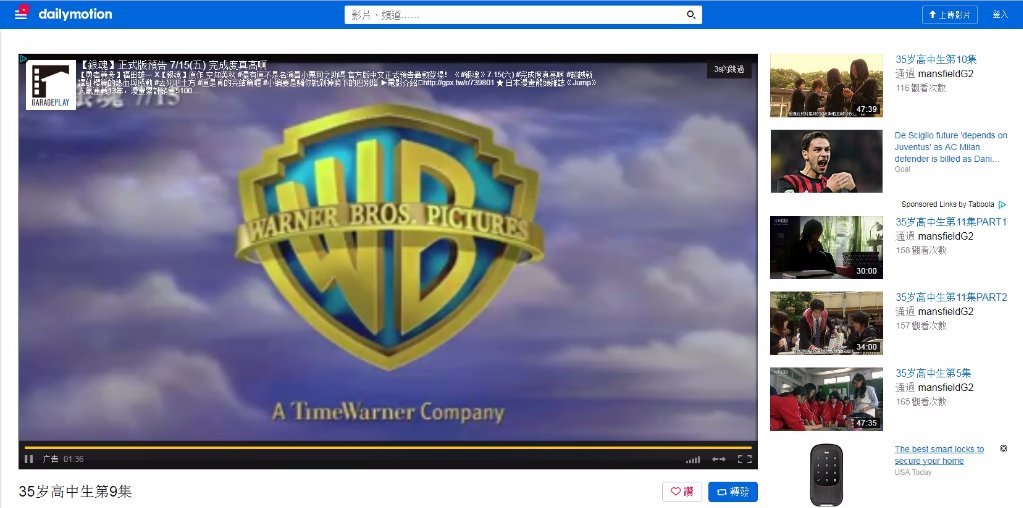Open the De Sciglio article thumbnail

826,161
